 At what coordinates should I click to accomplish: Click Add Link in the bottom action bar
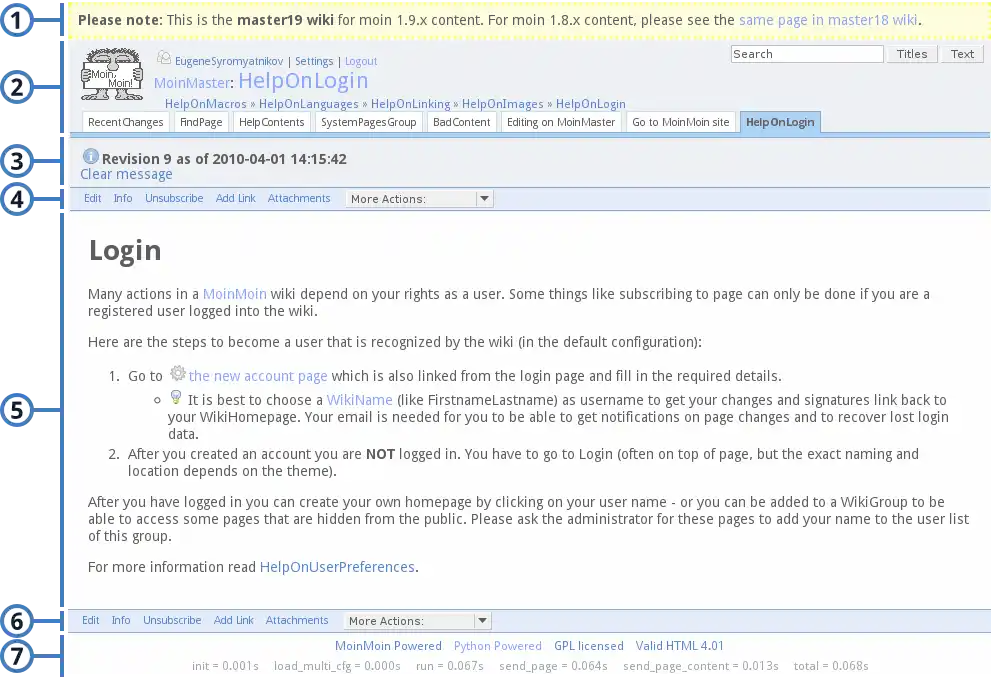(x=234, y=621)
